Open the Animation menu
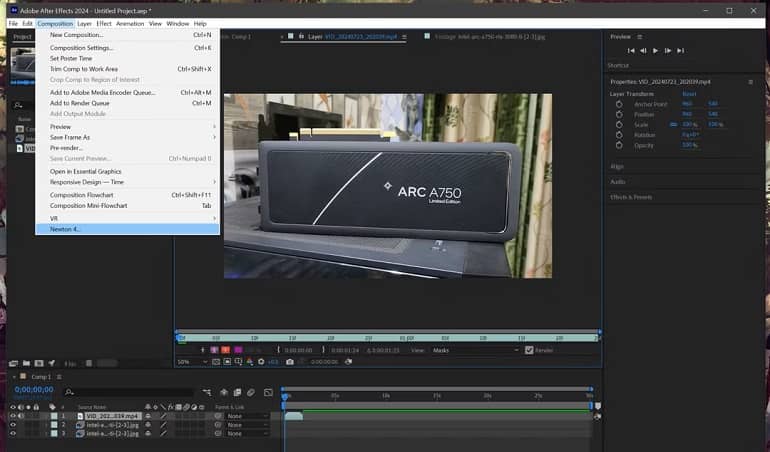The width and height of the screenshot is (770, 452). 130,24
